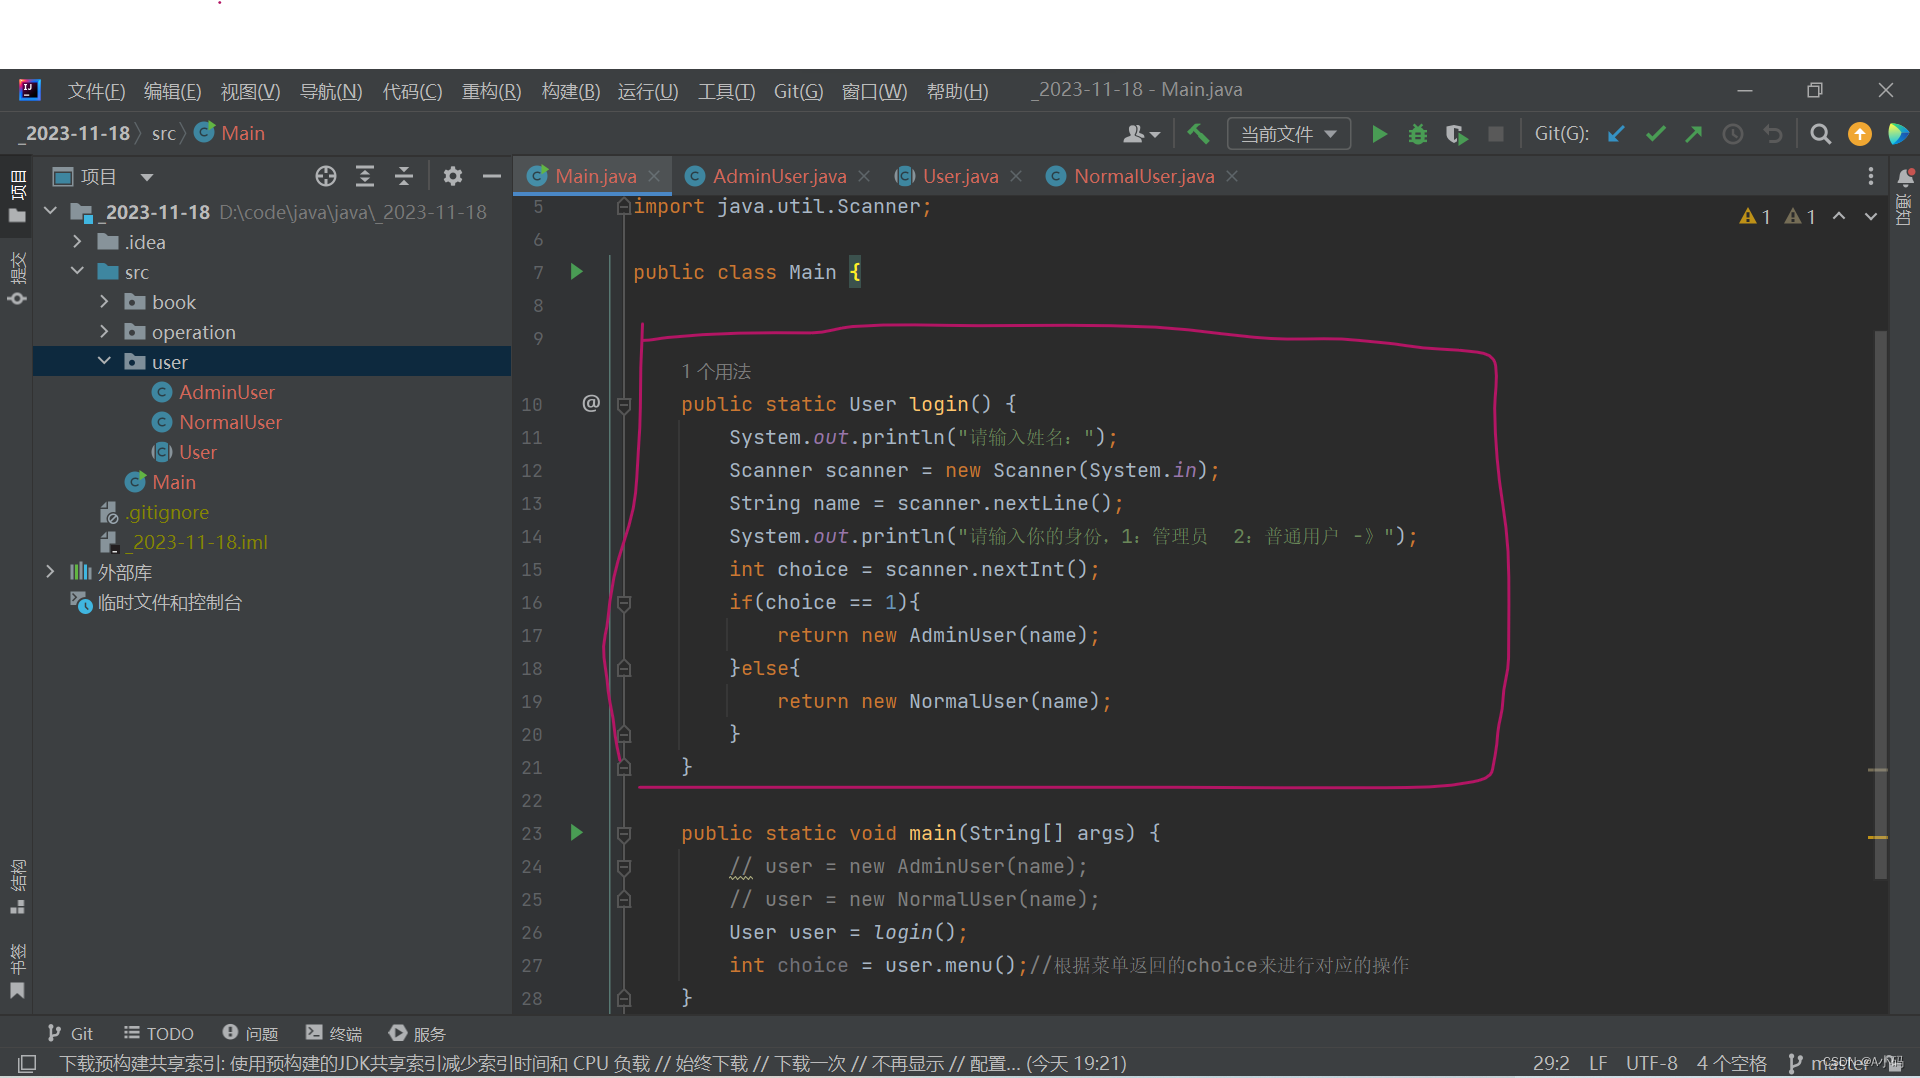Open Search Everywhere magnifier icon
The height and width of the screenshot is (1078, 1920).
(1821, 134)
